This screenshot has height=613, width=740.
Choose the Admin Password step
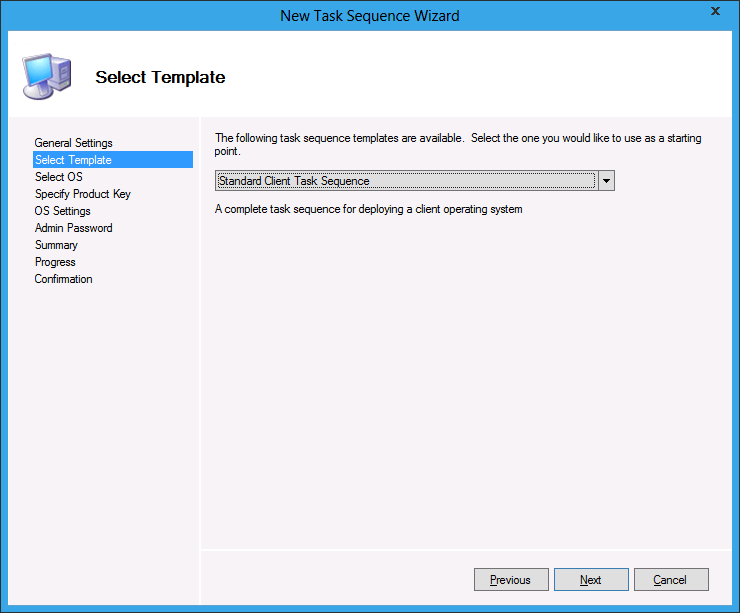click(73, 228)
